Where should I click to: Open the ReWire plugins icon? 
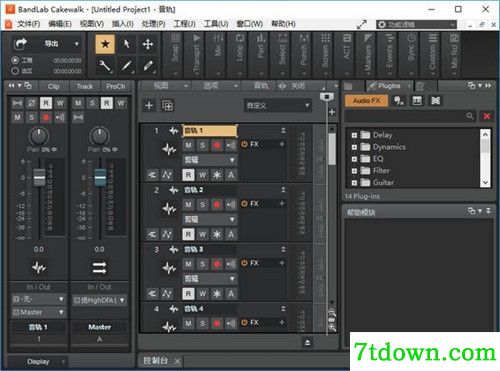point(435,101)
